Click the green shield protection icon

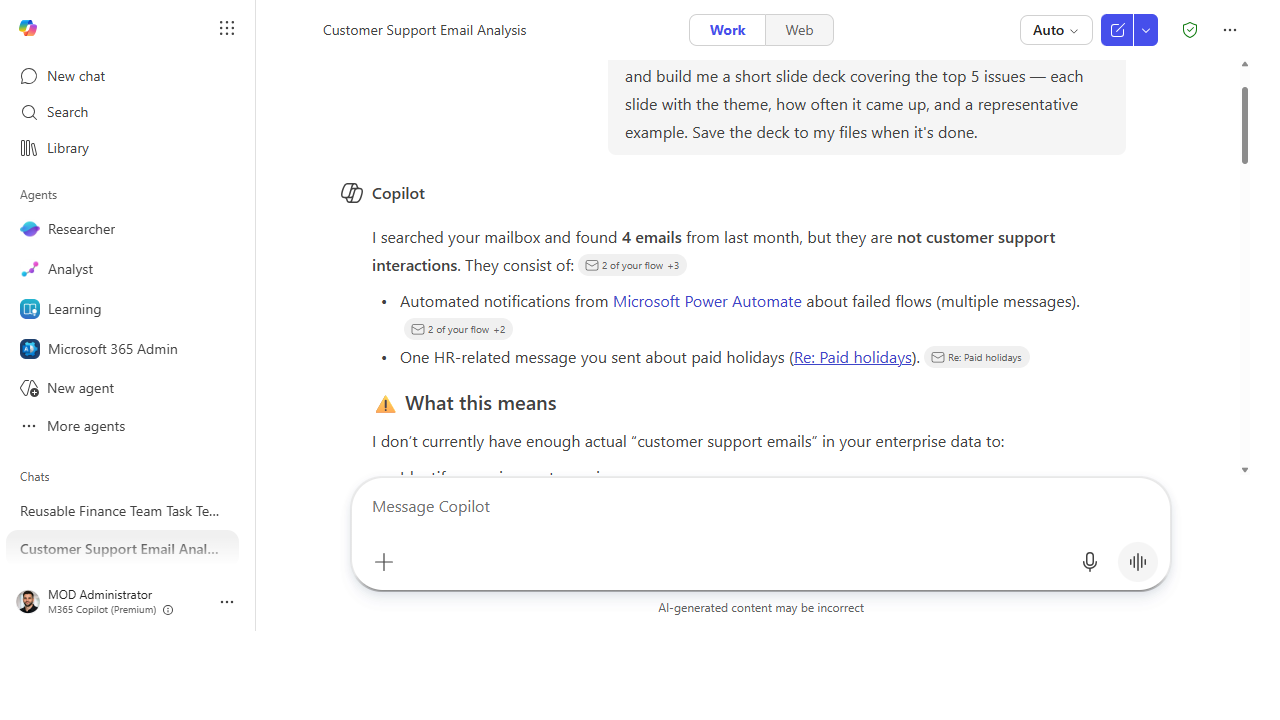pyautogui.click(x=1190, y=30)
